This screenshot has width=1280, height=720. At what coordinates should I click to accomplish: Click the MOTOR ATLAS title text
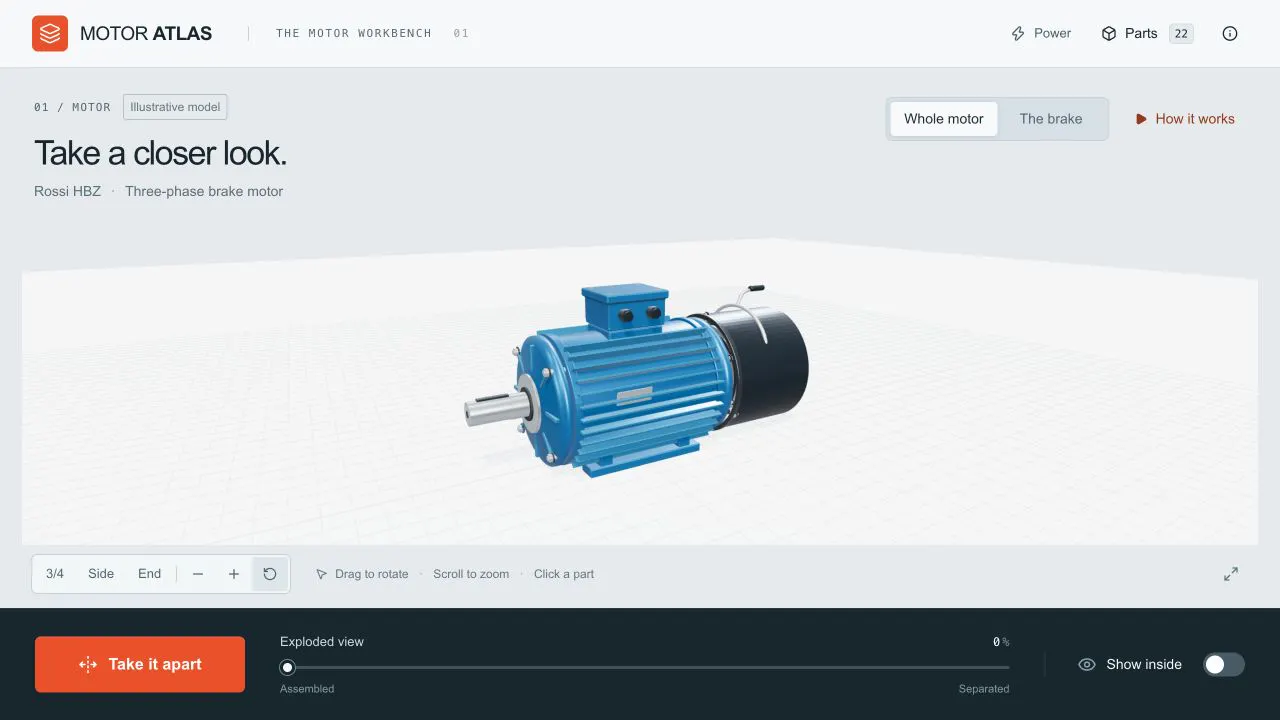(146, 33)
